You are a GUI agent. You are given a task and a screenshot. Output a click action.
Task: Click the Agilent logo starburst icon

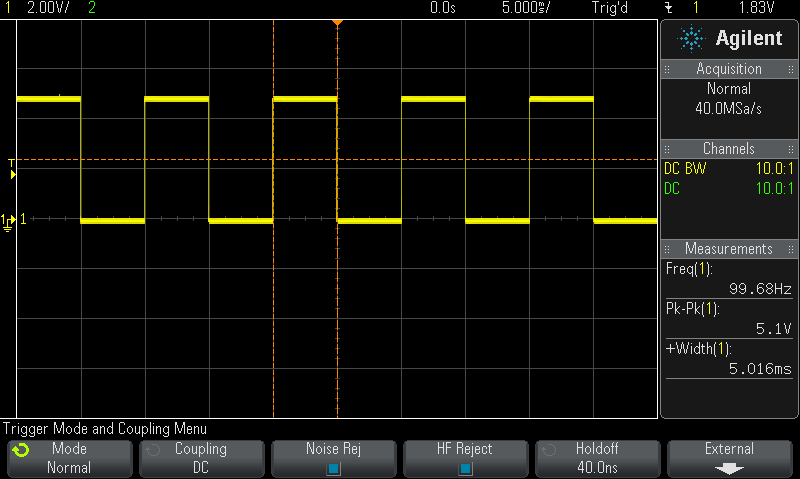(x=691, y=39)
